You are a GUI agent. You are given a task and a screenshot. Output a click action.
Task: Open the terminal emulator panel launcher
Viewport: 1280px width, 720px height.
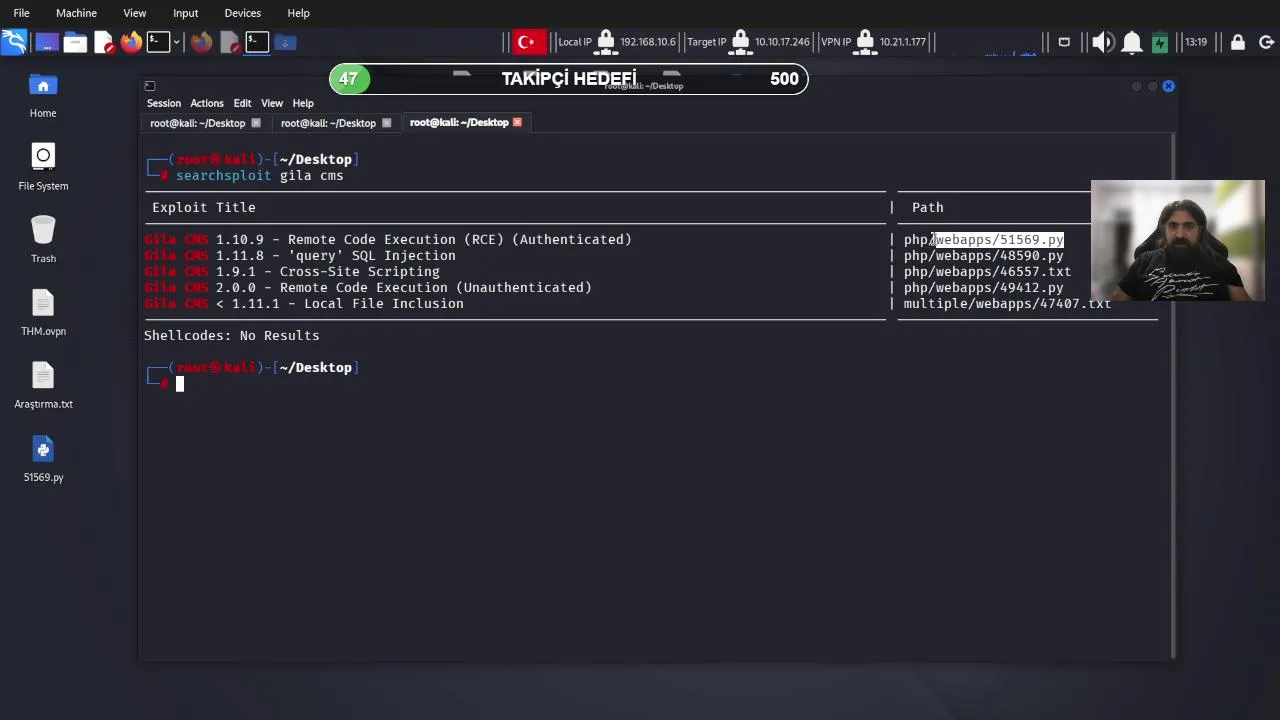coord(158,42)
